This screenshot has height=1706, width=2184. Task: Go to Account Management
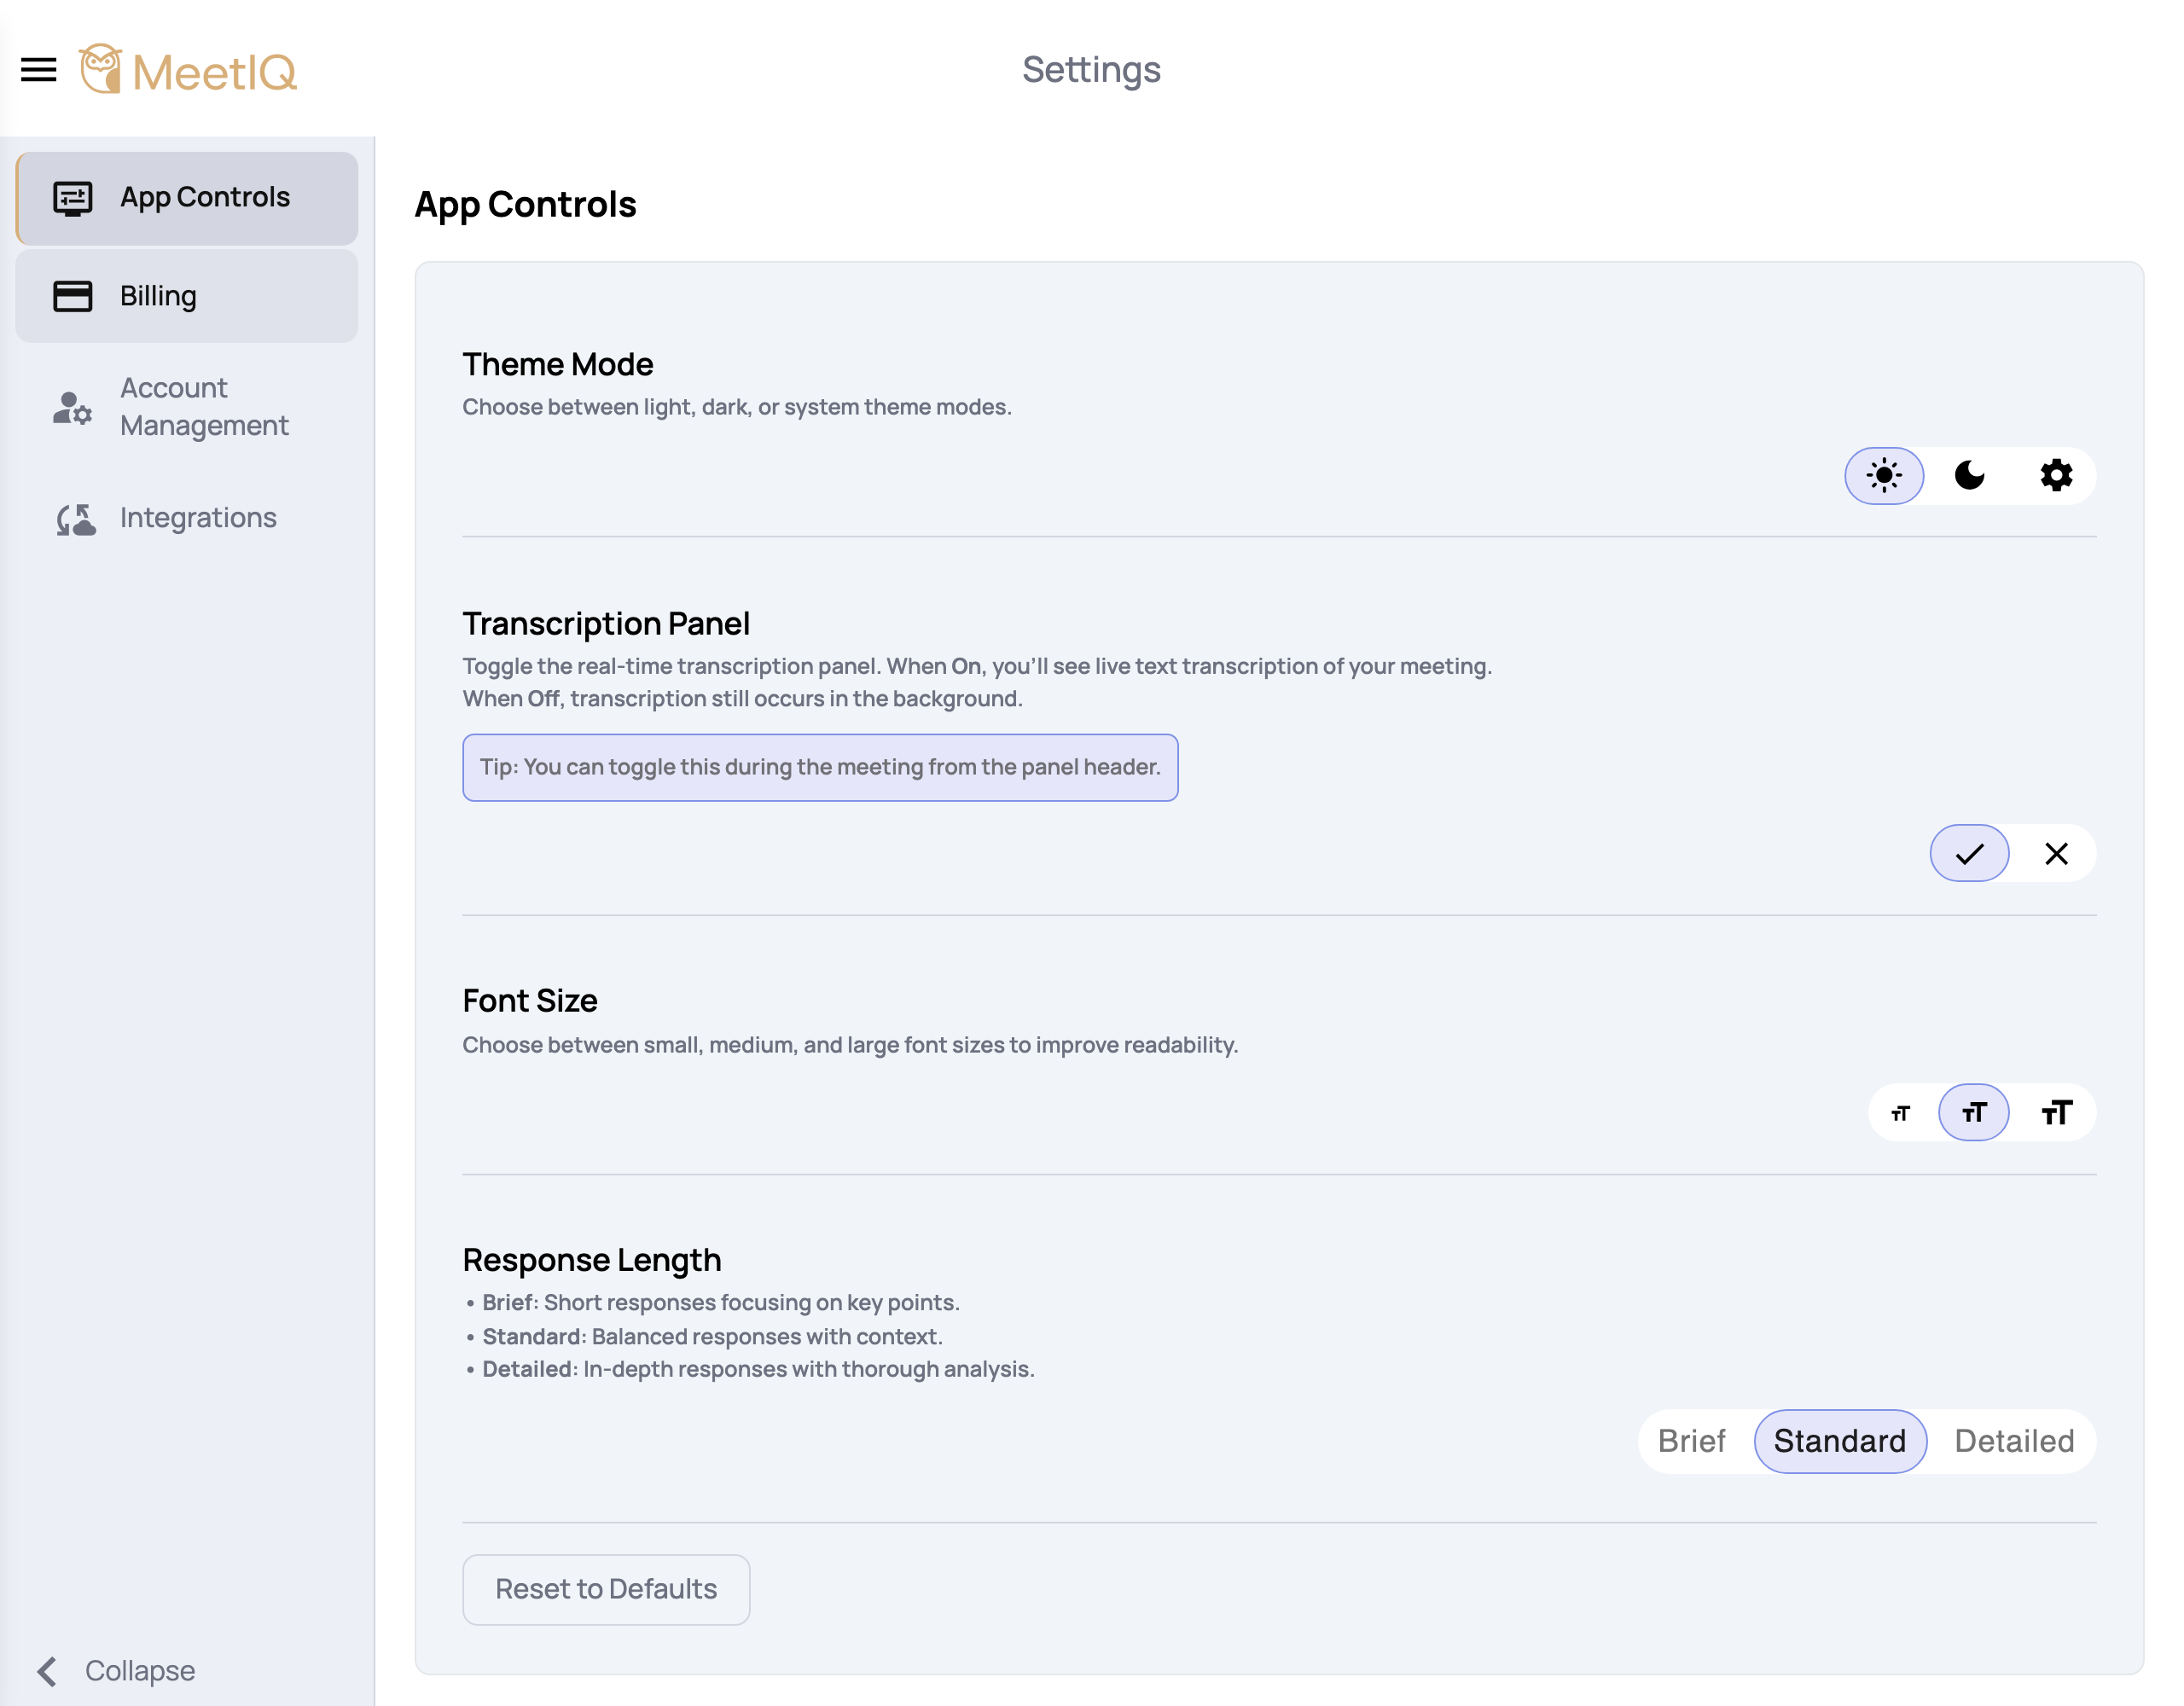[x=187, y=407]
